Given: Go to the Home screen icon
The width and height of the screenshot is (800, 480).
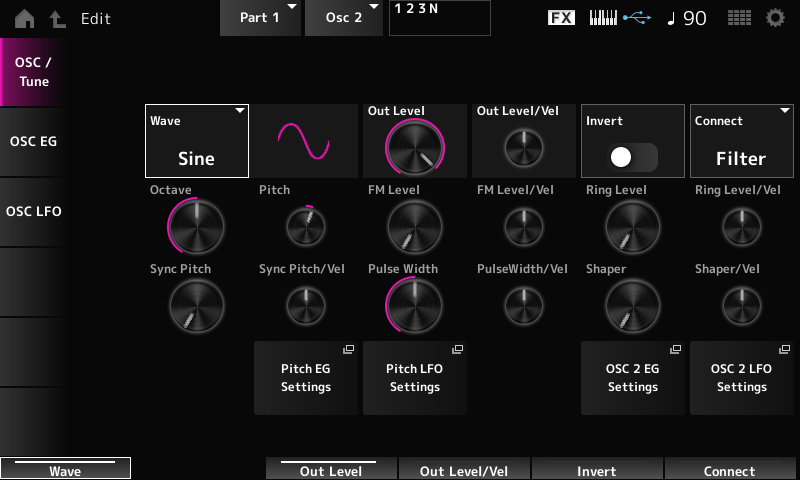Looking at the screenshot, I should pyautogui.click(x=23, y=19).
